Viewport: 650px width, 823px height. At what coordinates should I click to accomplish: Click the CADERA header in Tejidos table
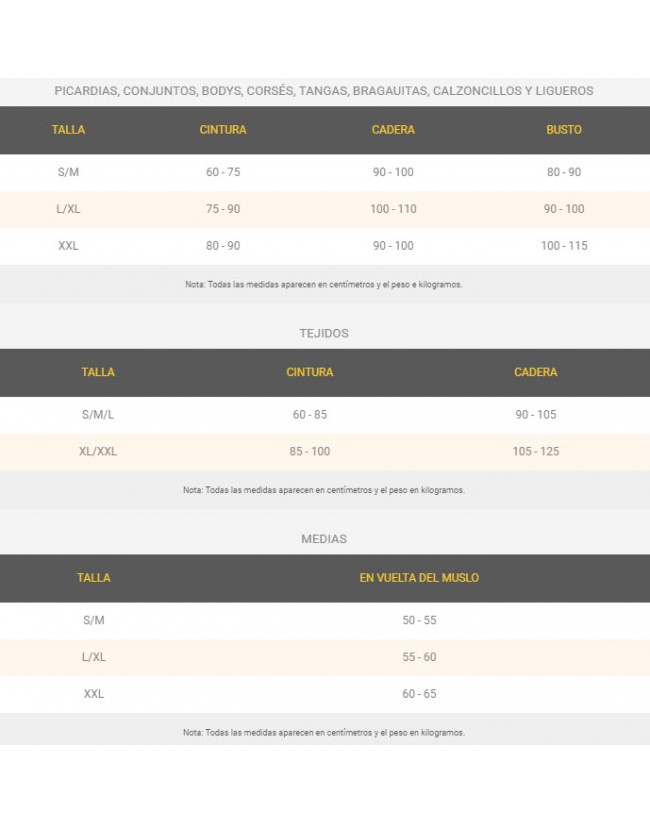point(536,372)
